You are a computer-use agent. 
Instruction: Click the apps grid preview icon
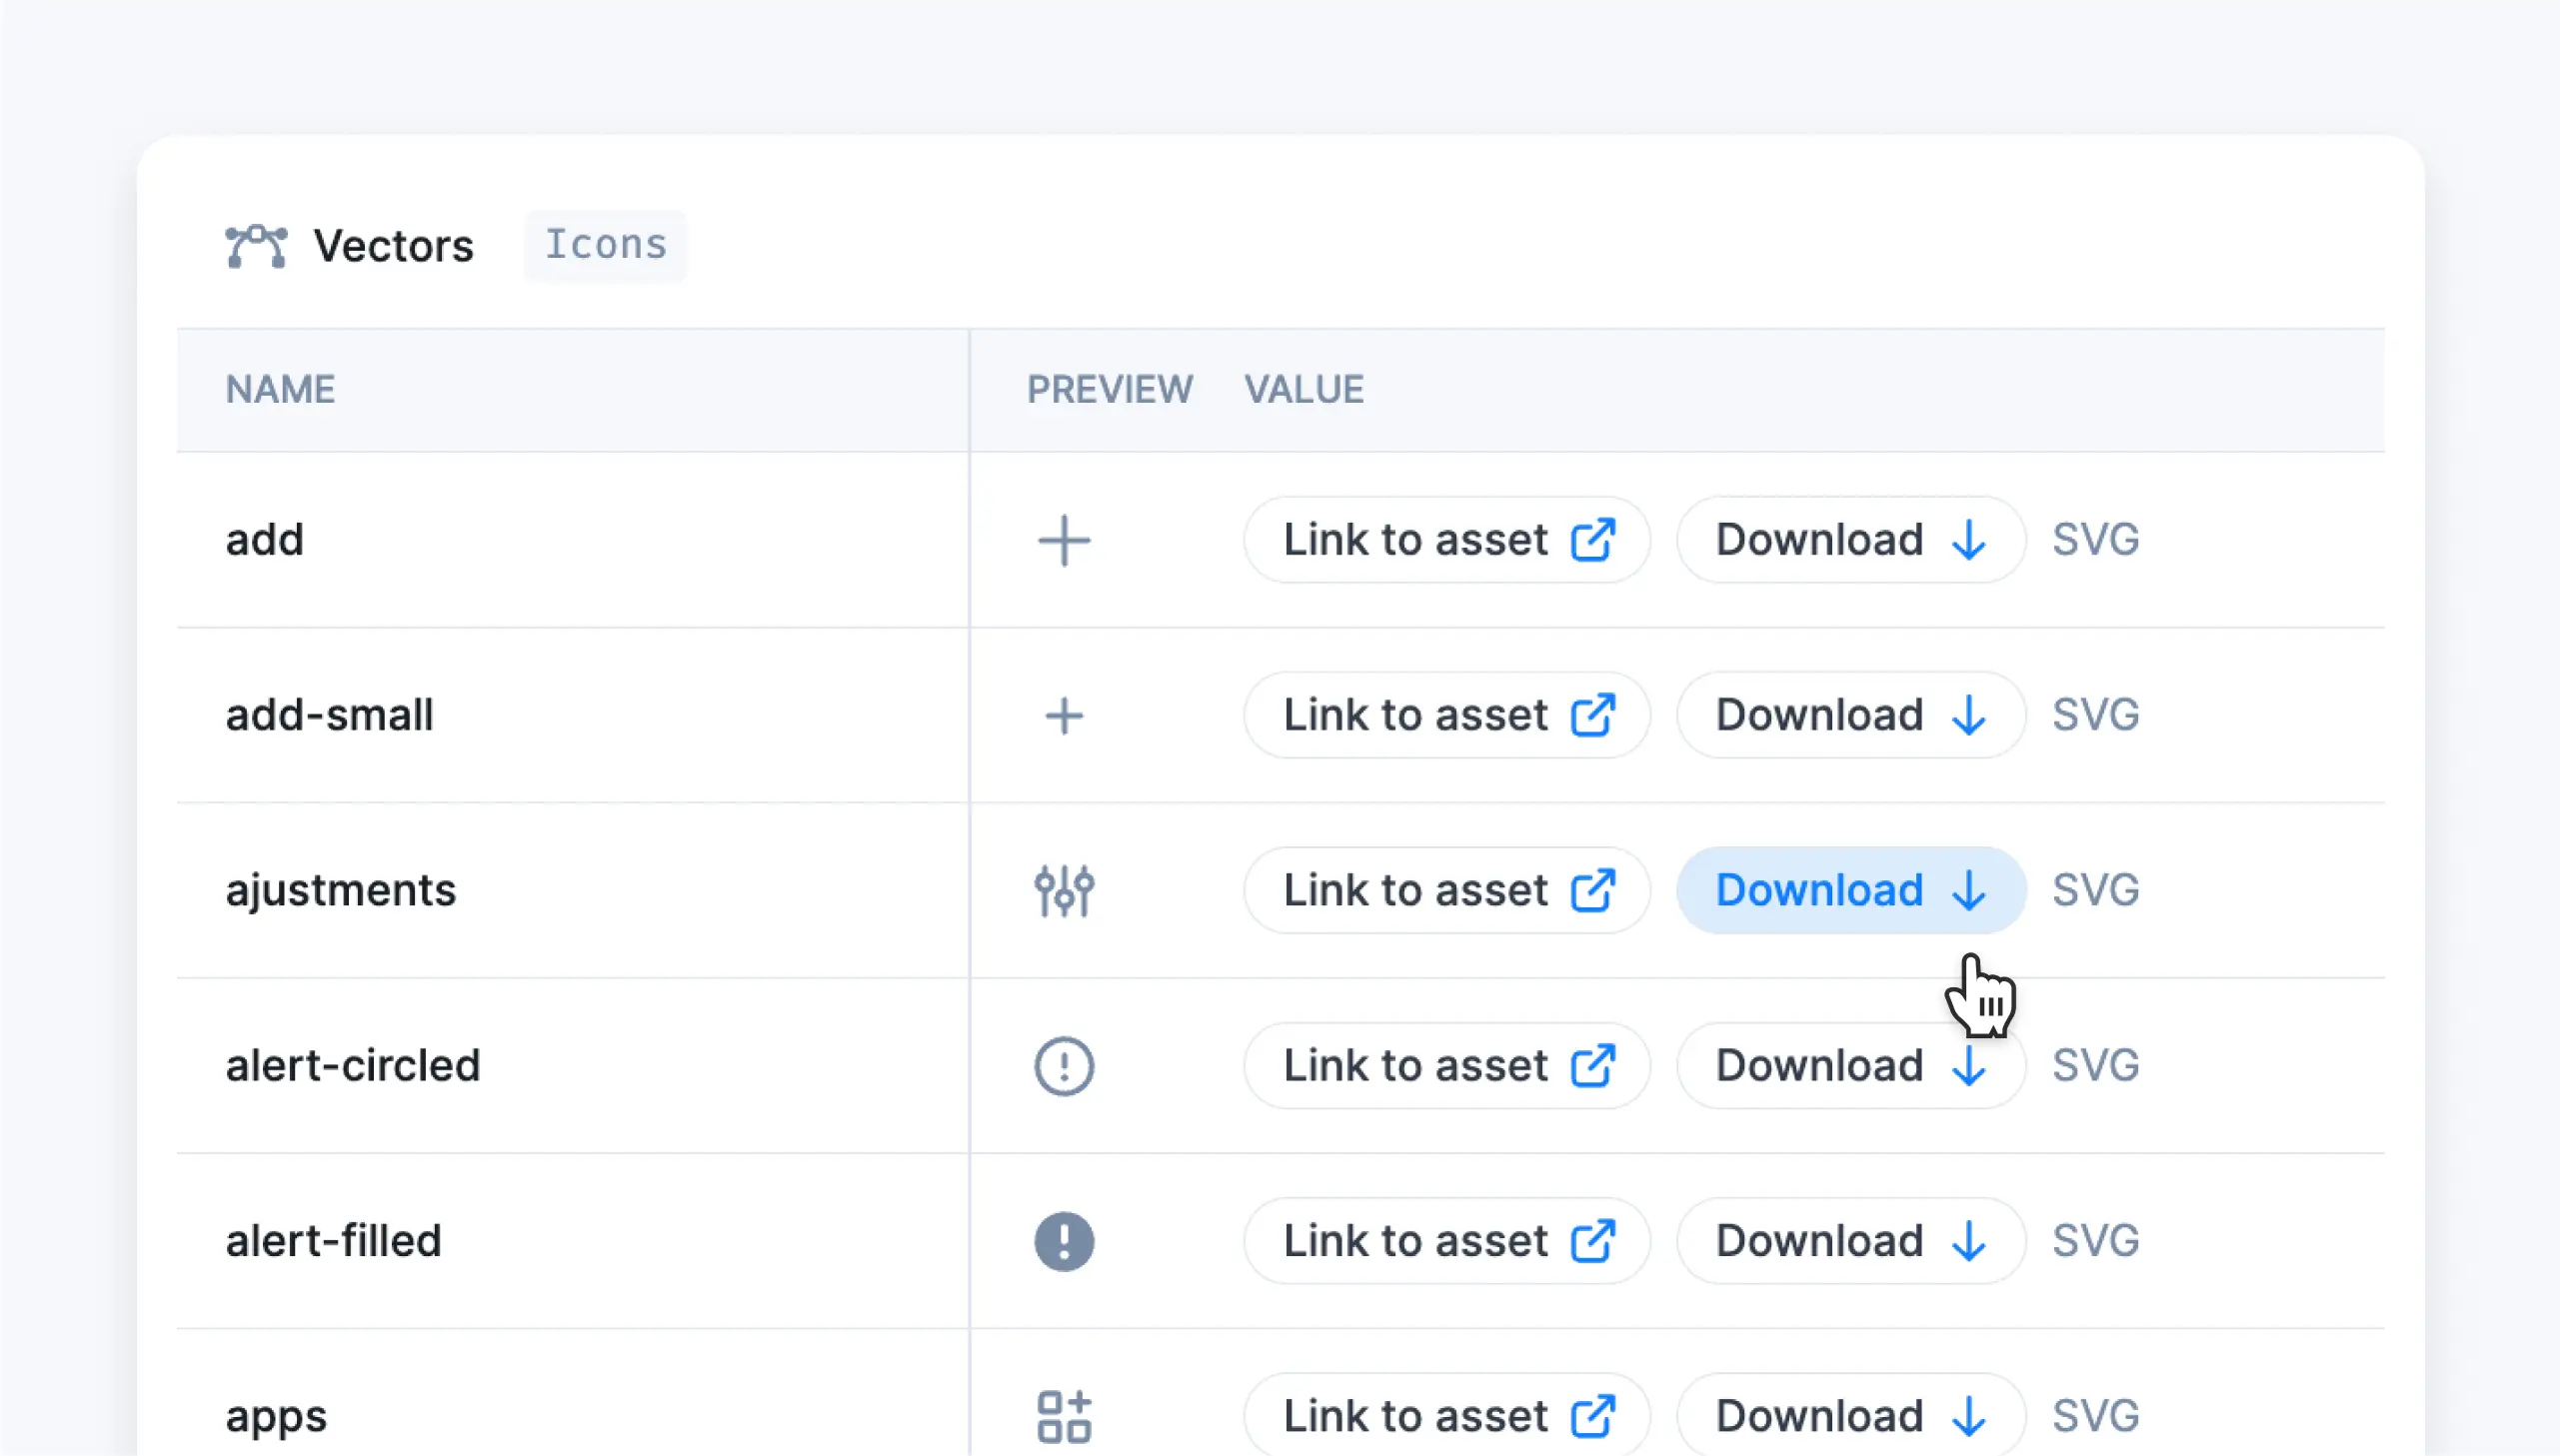click(x=1063, y=1416)
